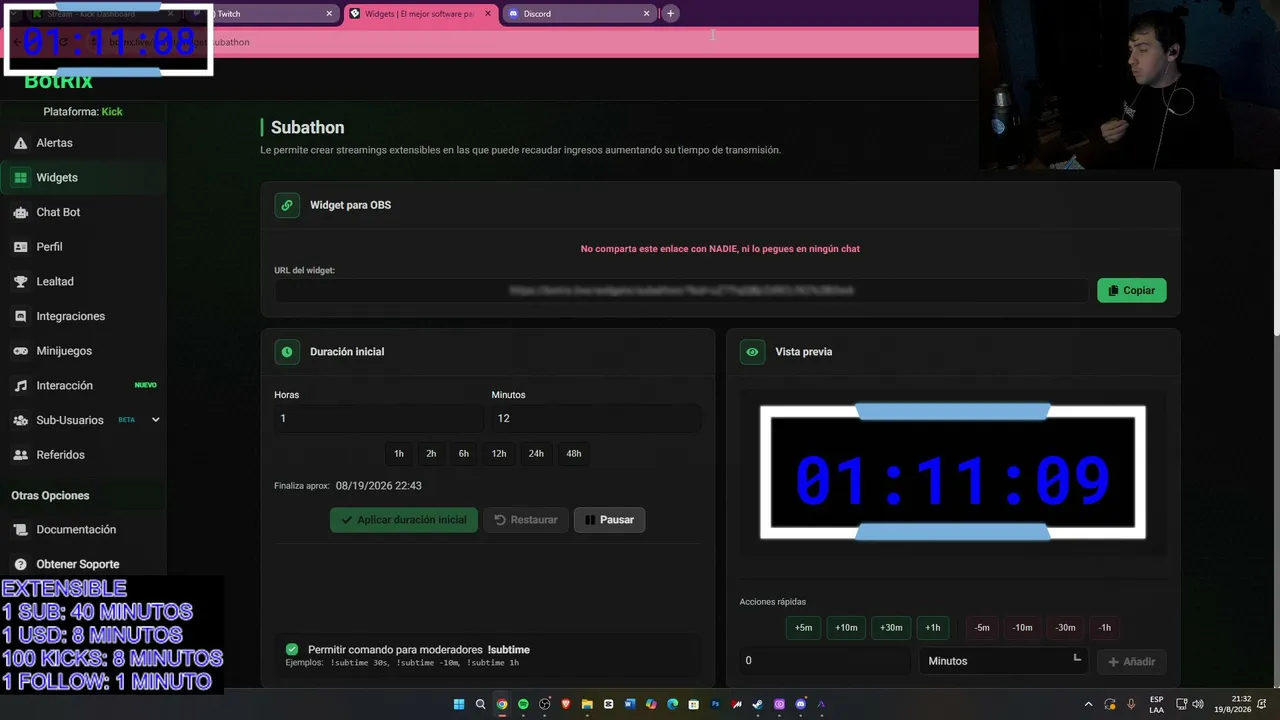Open Discord app from the taskbar

[x=800, y=704]
